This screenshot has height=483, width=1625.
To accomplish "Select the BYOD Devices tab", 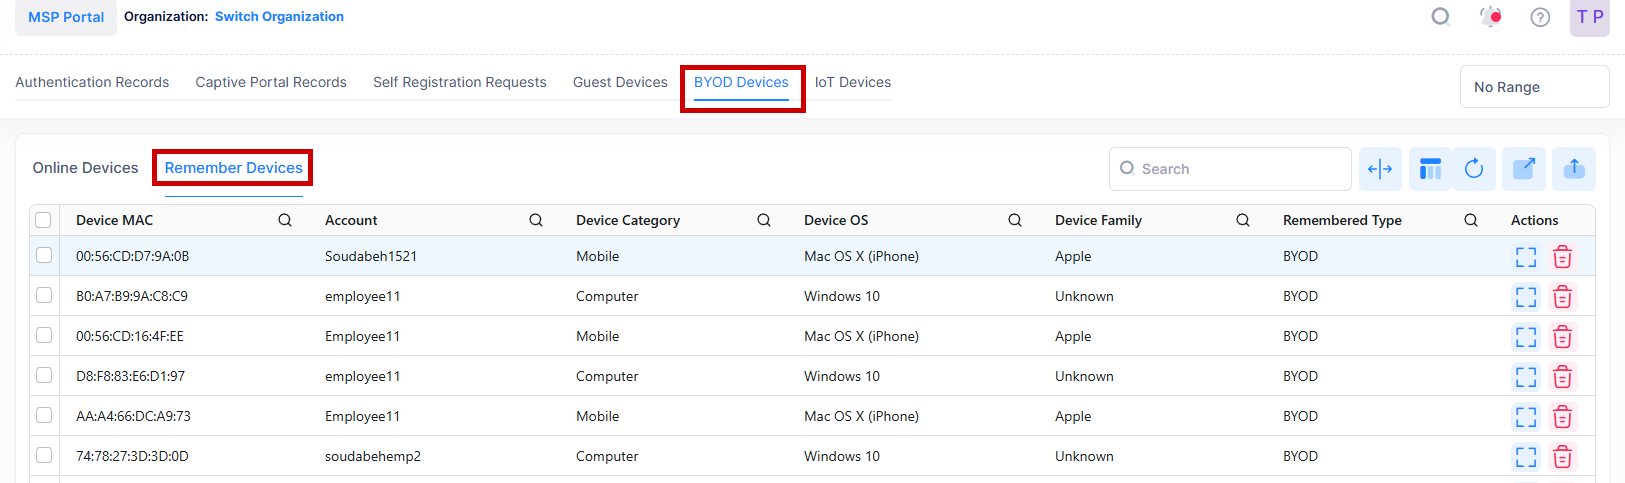I will point(741,82).
